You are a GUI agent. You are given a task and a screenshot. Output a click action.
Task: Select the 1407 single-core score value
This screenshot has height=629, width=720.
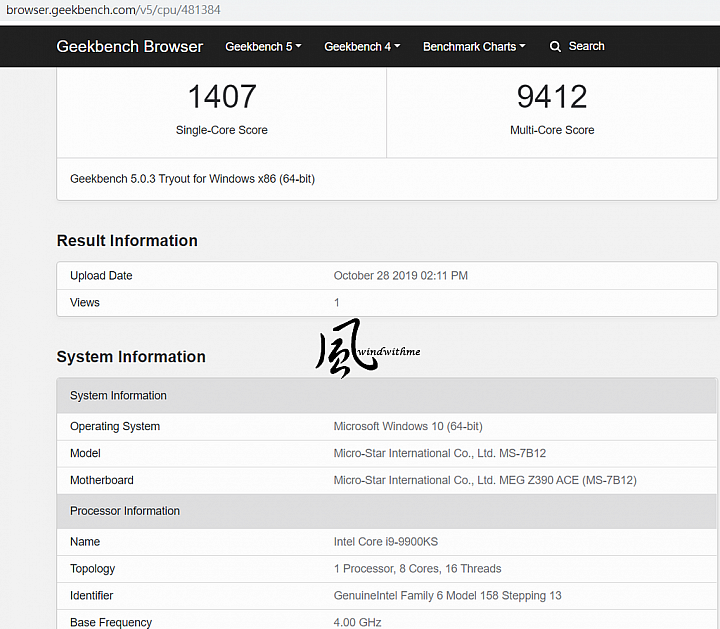pyautogui.click(x=222, y=96)
